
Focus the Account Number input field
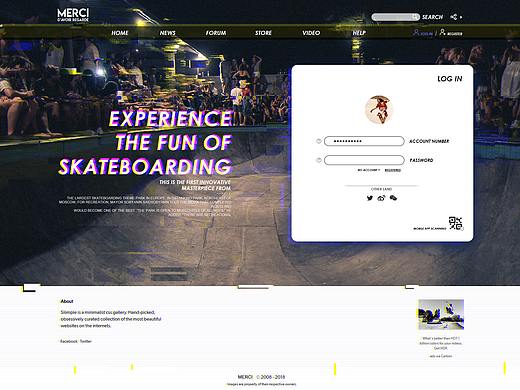click(x=364, y=141)
